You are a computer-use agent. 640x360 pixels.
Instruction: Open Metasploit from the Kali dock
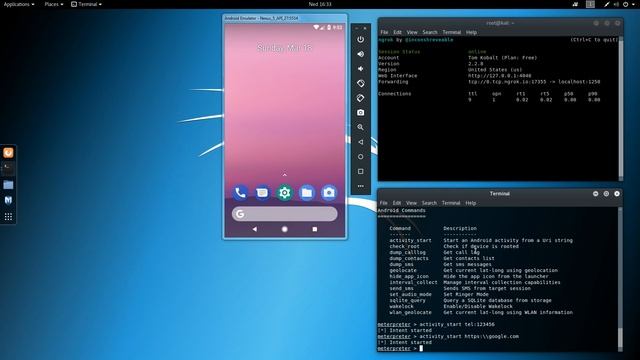click(x=8, y=200)
